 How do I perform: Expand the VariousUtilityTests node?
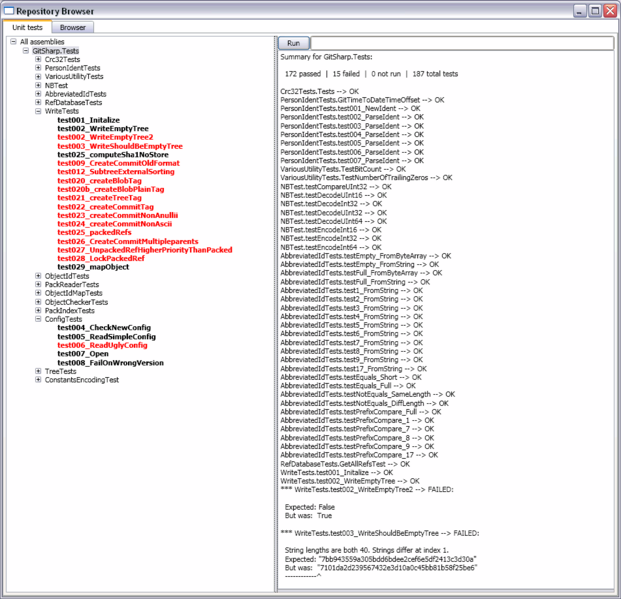pyautogui.click(x=38, y=76)
